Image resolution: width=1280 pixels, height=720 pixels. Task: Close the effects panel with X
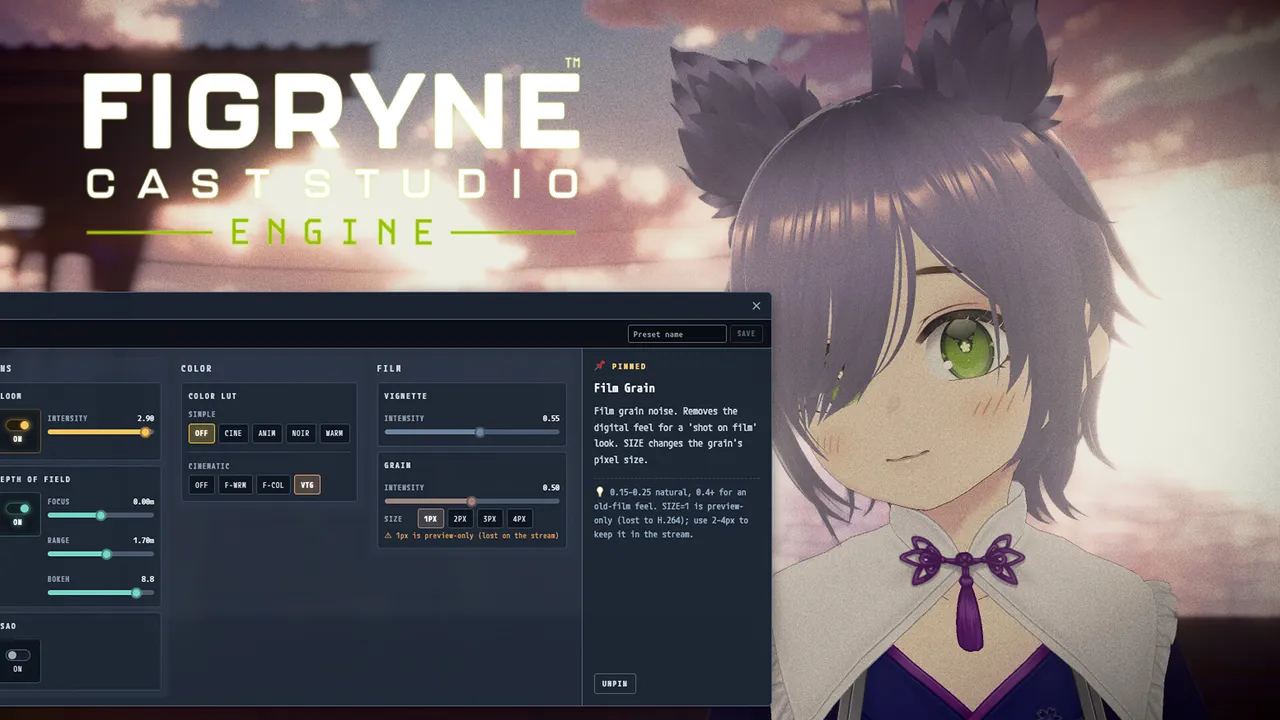tap(756, 306)
